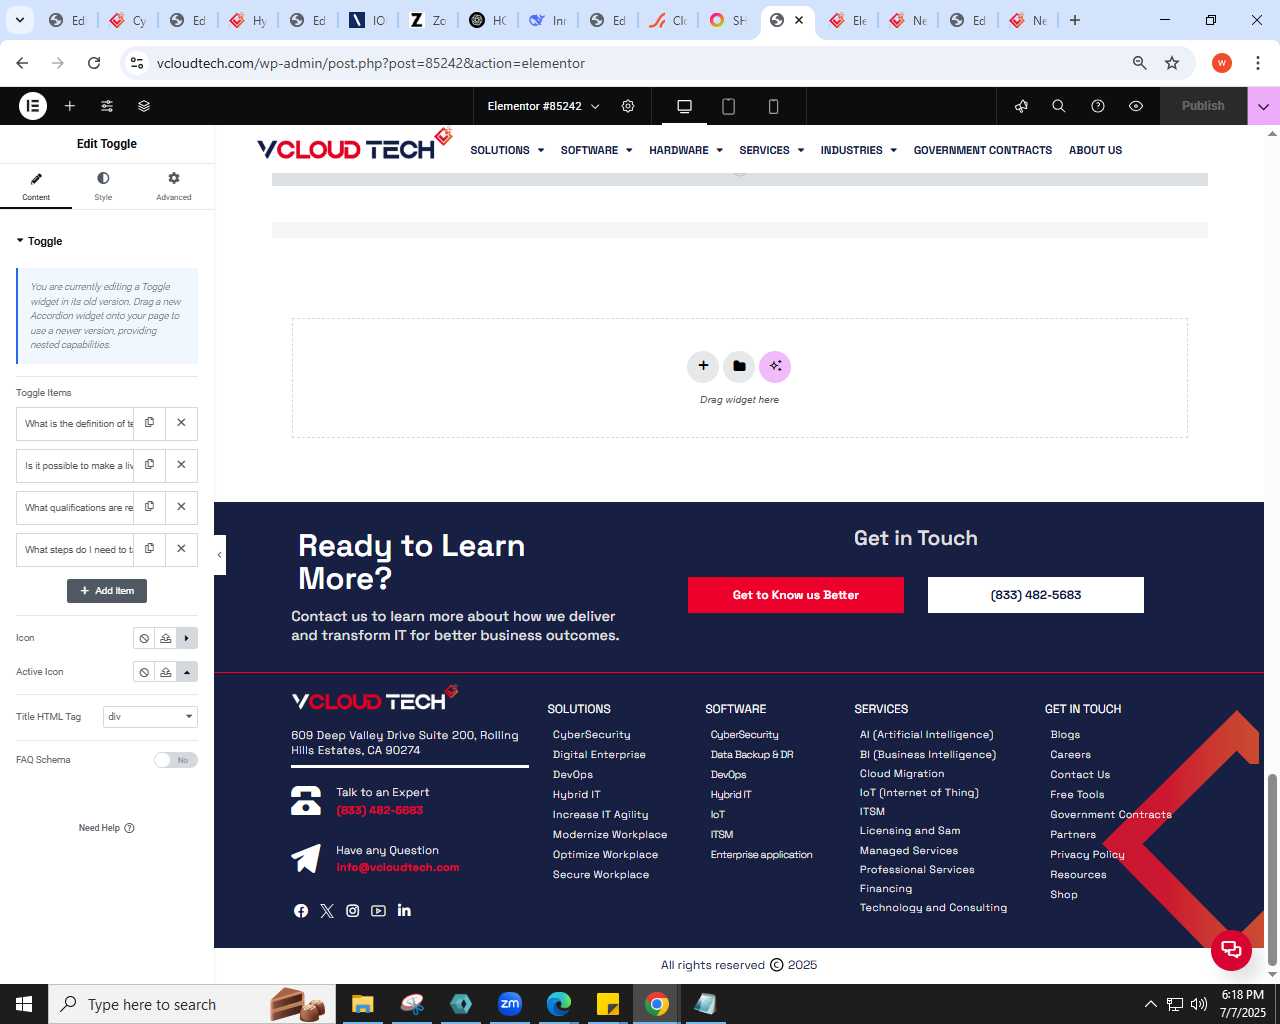This screenshot has width=1280, height=1024.
Task: Click the Publish button
Action: (x=1203, y=106)
